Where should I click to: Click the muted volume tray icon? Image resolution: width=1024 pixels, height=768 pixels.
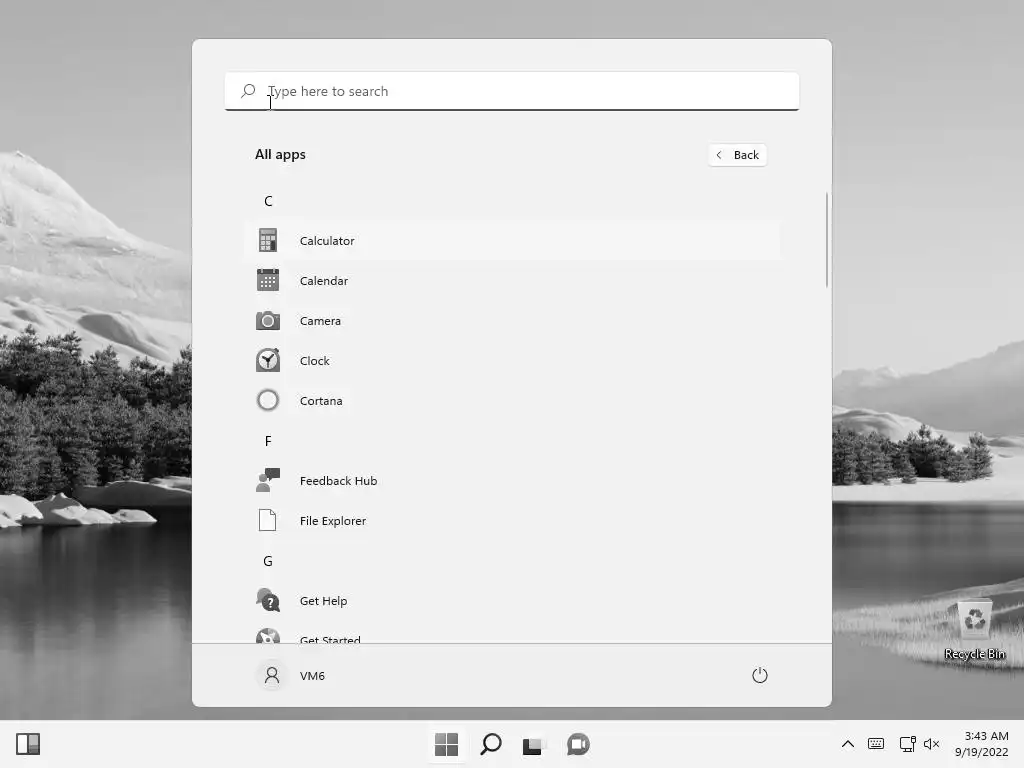coord(931,744)
